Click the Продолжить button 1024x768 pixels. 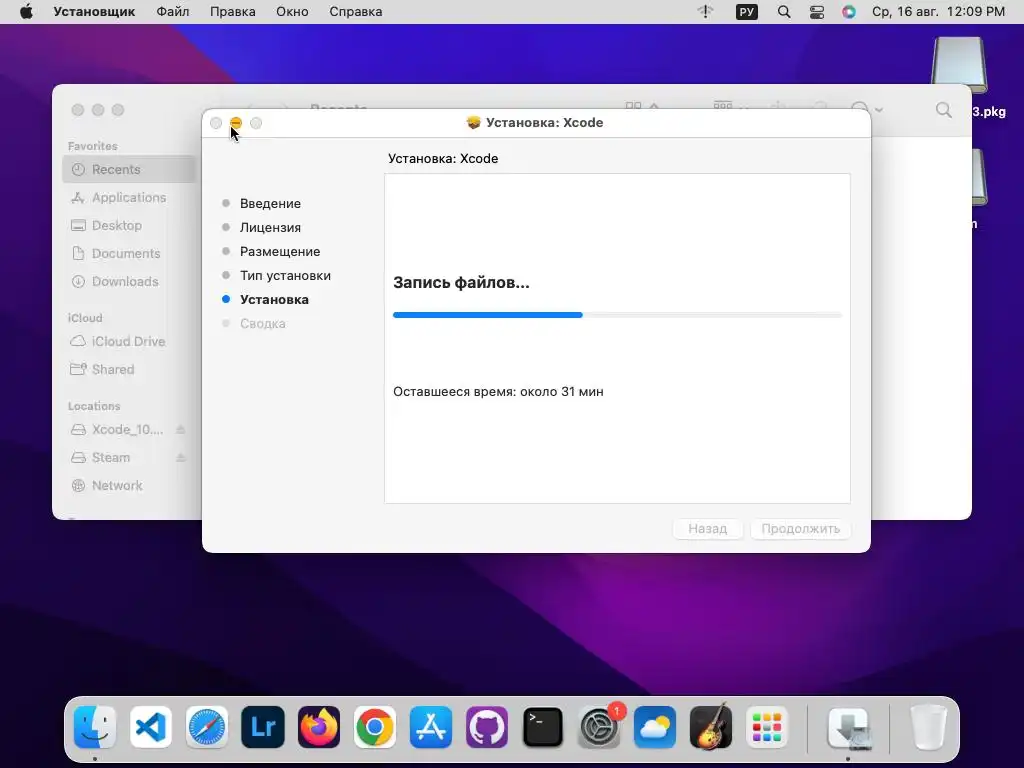coord(801,528)
